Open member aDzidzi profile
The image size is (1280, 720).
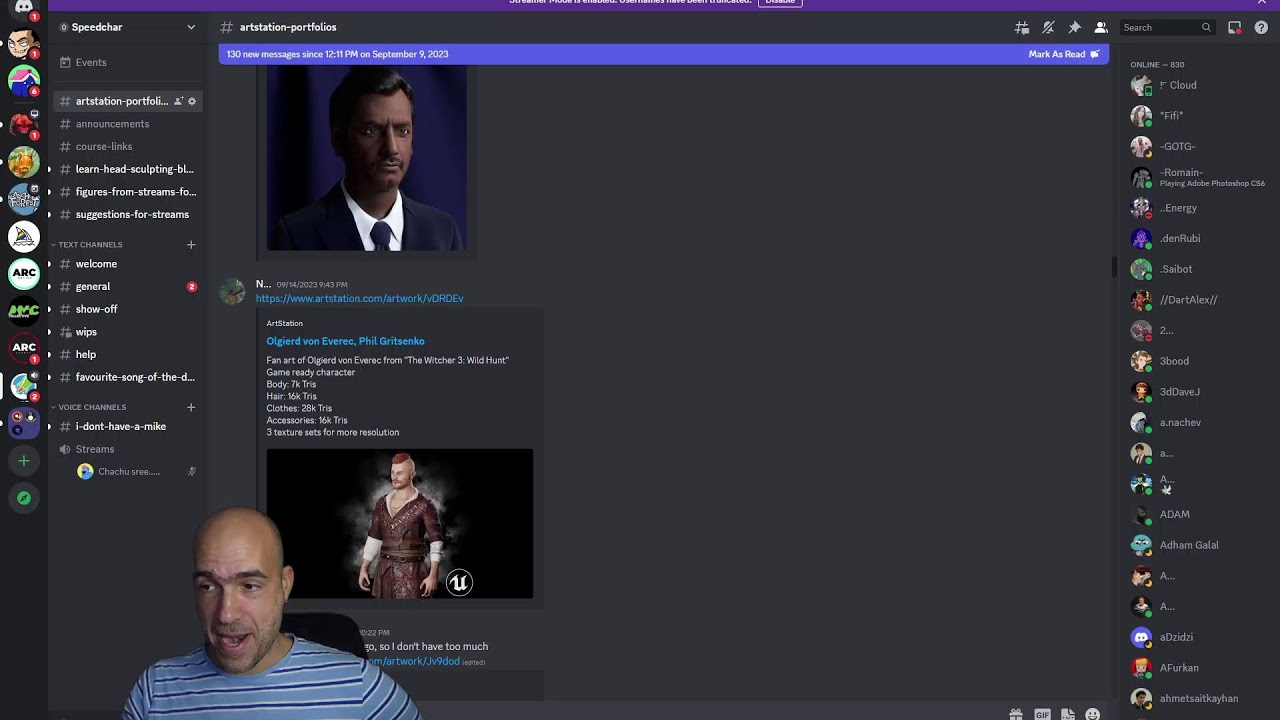(x=1195, y=637)
